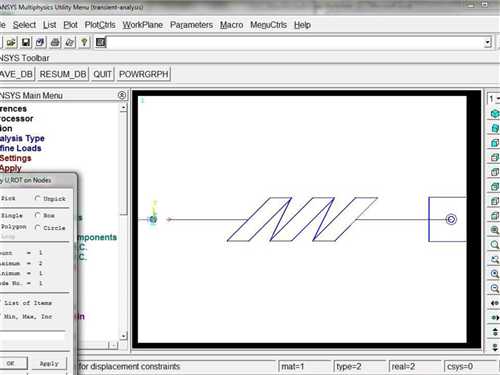The width and height of the screenshot is (500, 375).
Task: Expand the Settings tree item
Action: click(16, 158)
